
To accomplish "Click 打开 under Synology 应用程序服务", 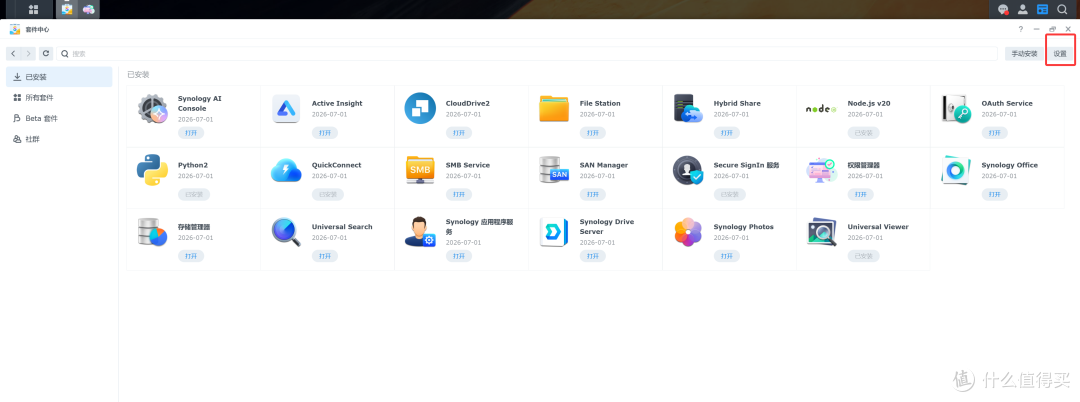I will [x=459, y=256].
